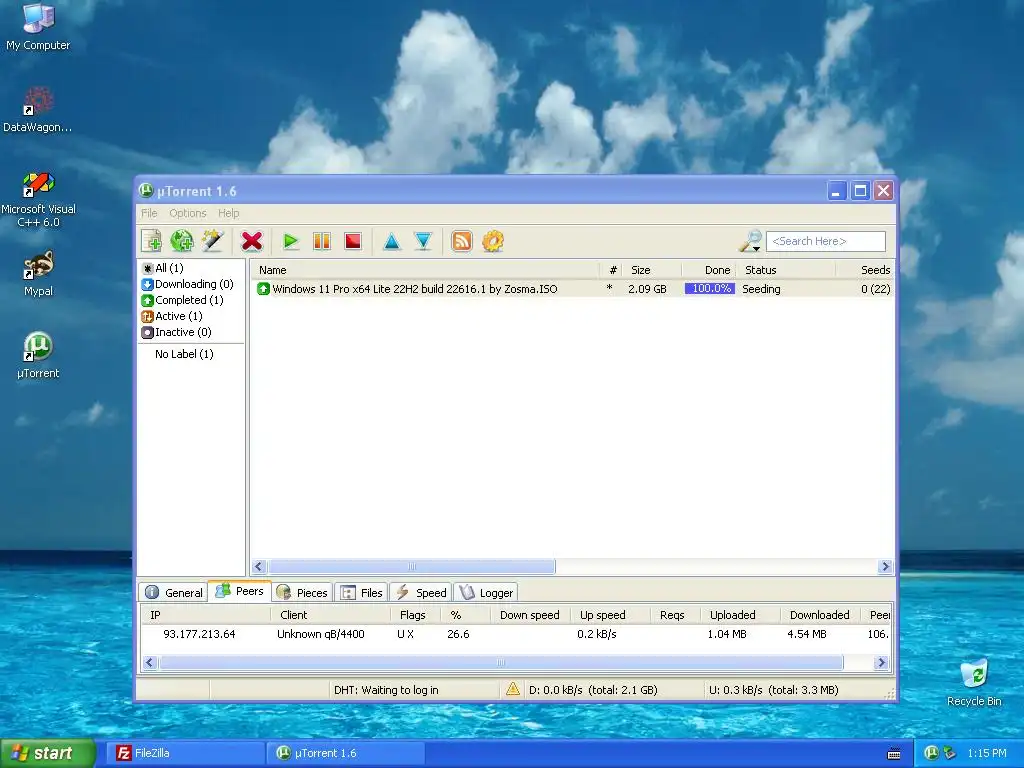
Task: Select the Active (1) category
Action: pos(172,316)
